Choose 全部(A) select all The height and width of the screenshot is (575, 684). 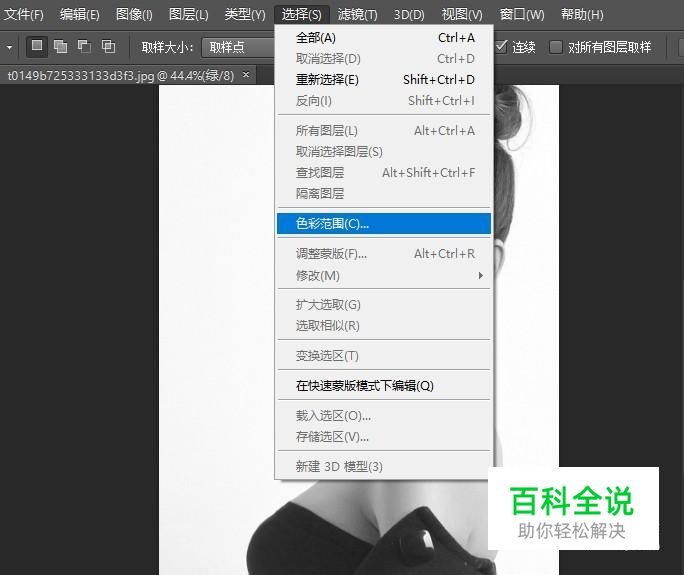point(384,38)
